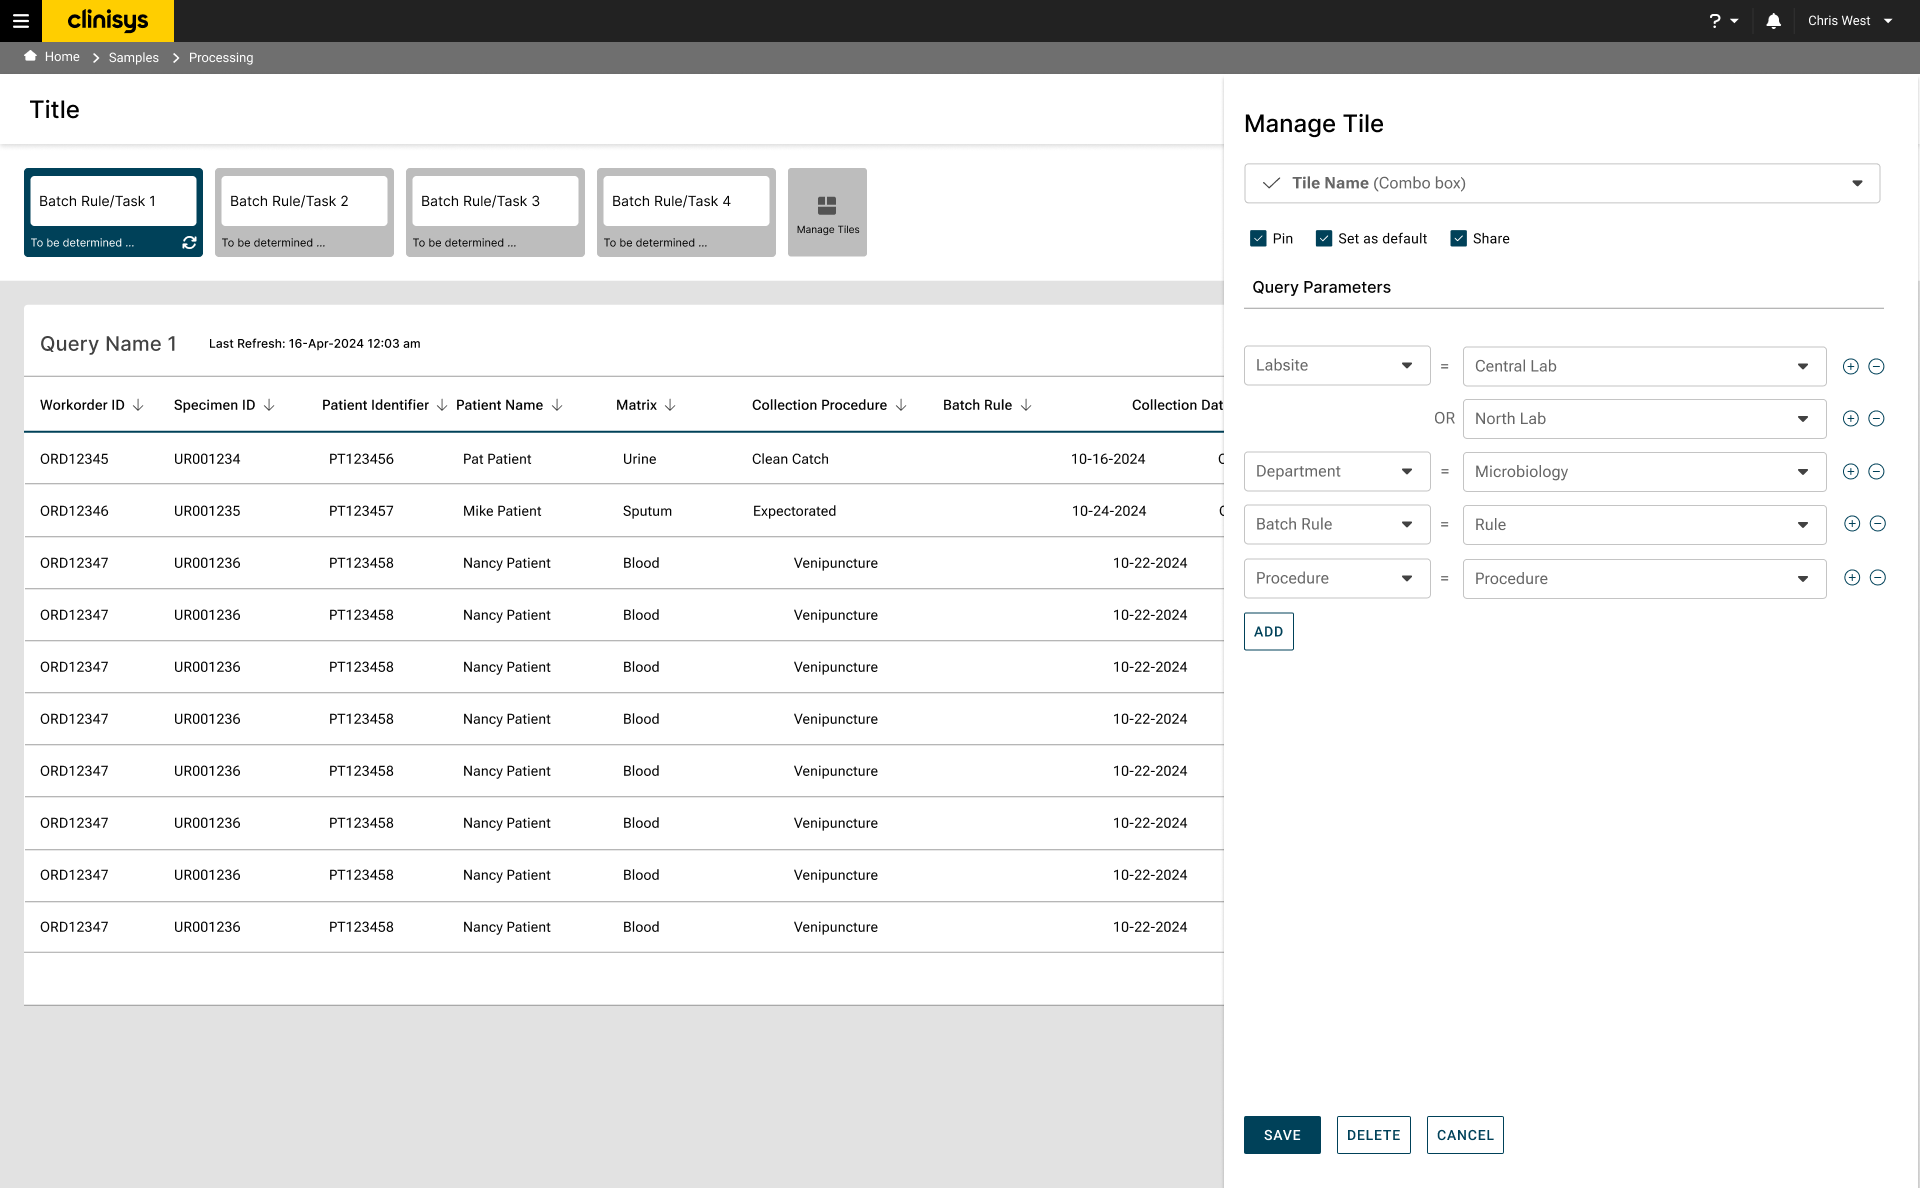Go to Processing breadcrumb
This screenshot has height=1188, width=1920.
click(x=221, y=58)
